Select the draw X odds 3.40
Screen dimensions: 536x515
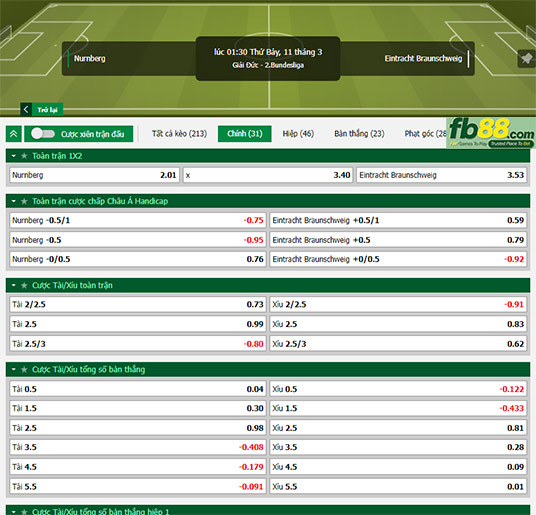coord(268,175)
